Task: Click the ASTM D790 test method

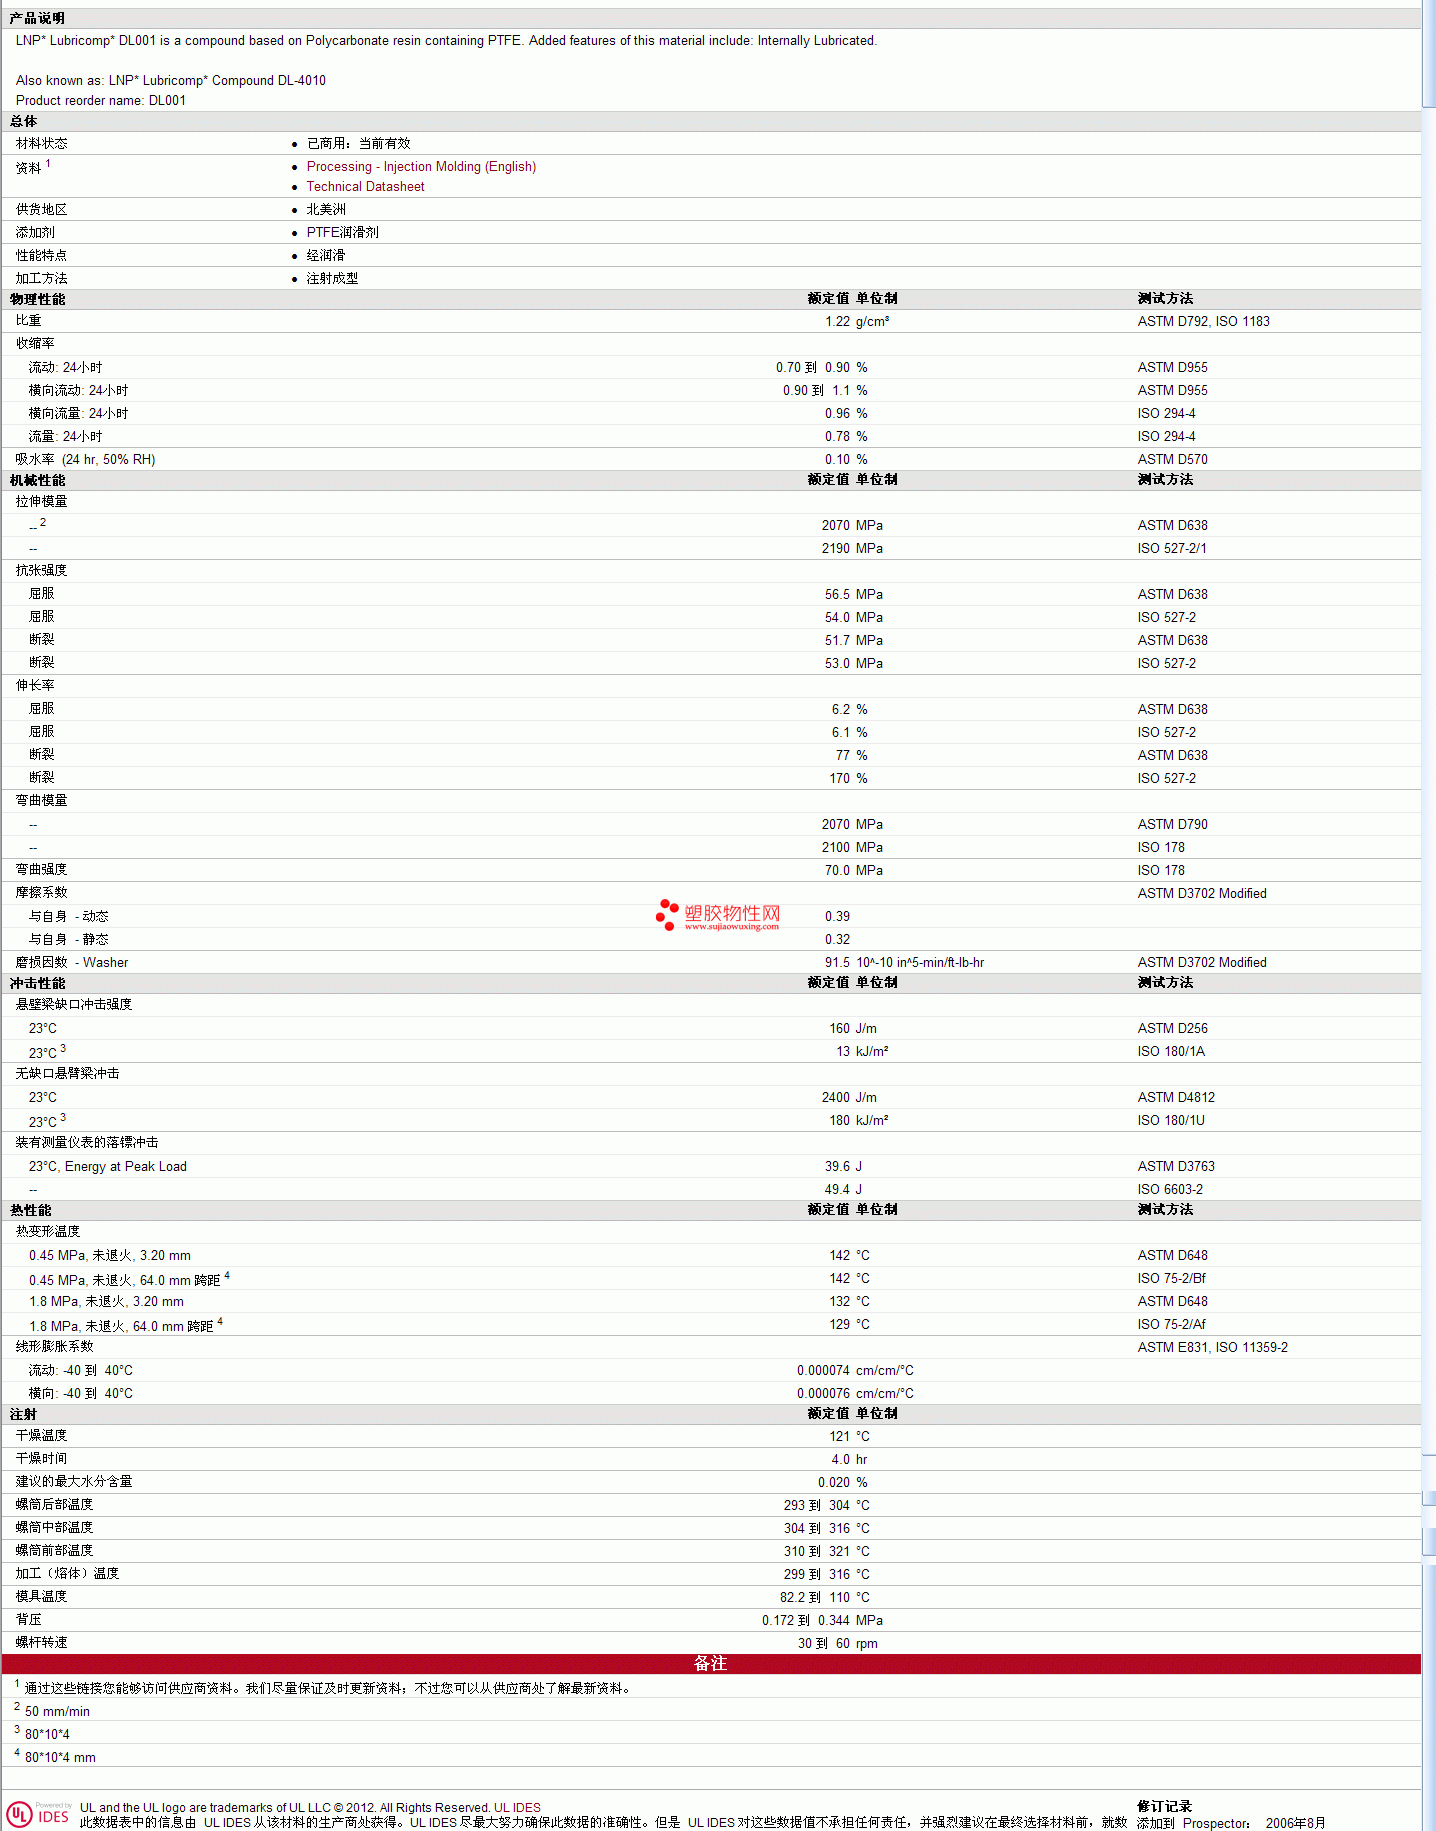Action: coord(1173,825)
